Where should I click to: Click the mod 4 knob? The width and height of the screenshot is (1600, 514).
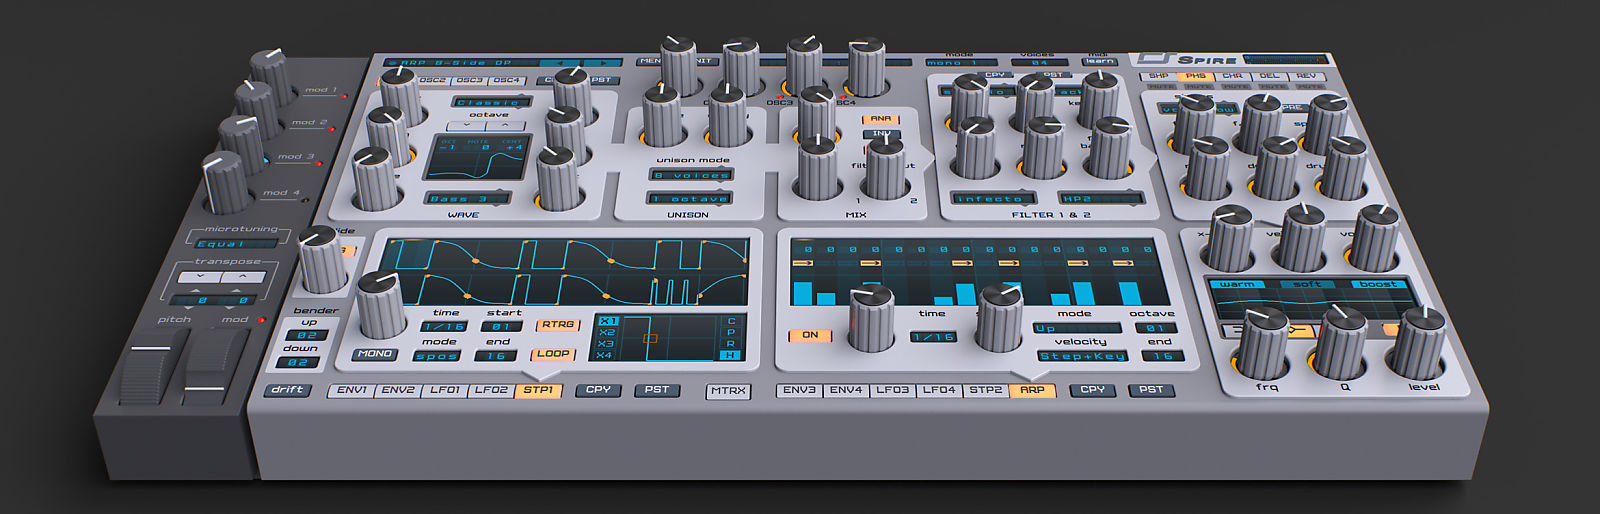[x=227, y=184]
